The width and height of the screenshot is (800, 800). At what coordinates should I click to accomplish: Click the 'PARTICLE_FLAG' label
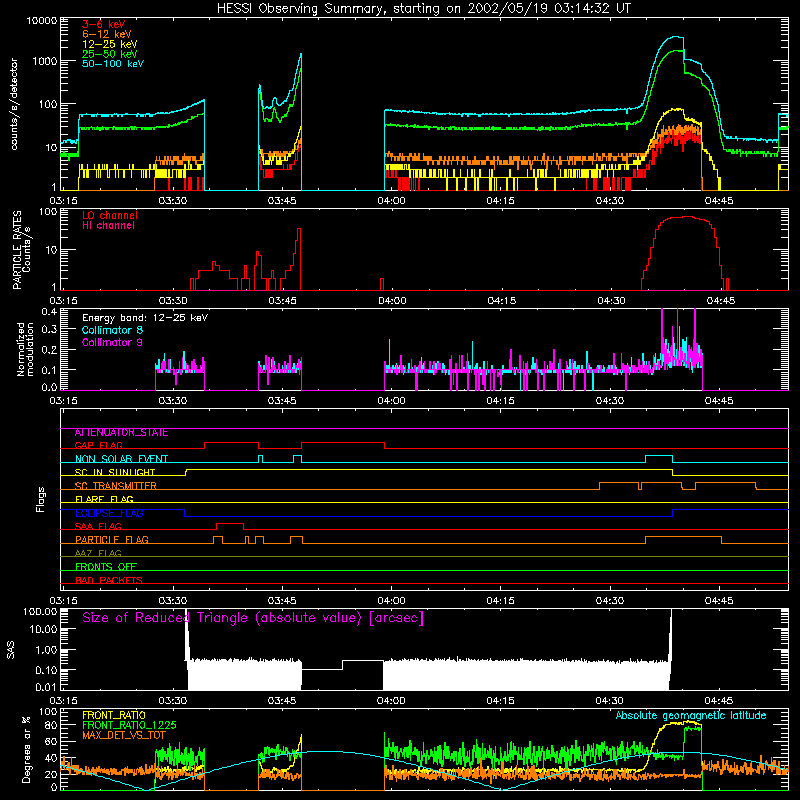point(112,539)
